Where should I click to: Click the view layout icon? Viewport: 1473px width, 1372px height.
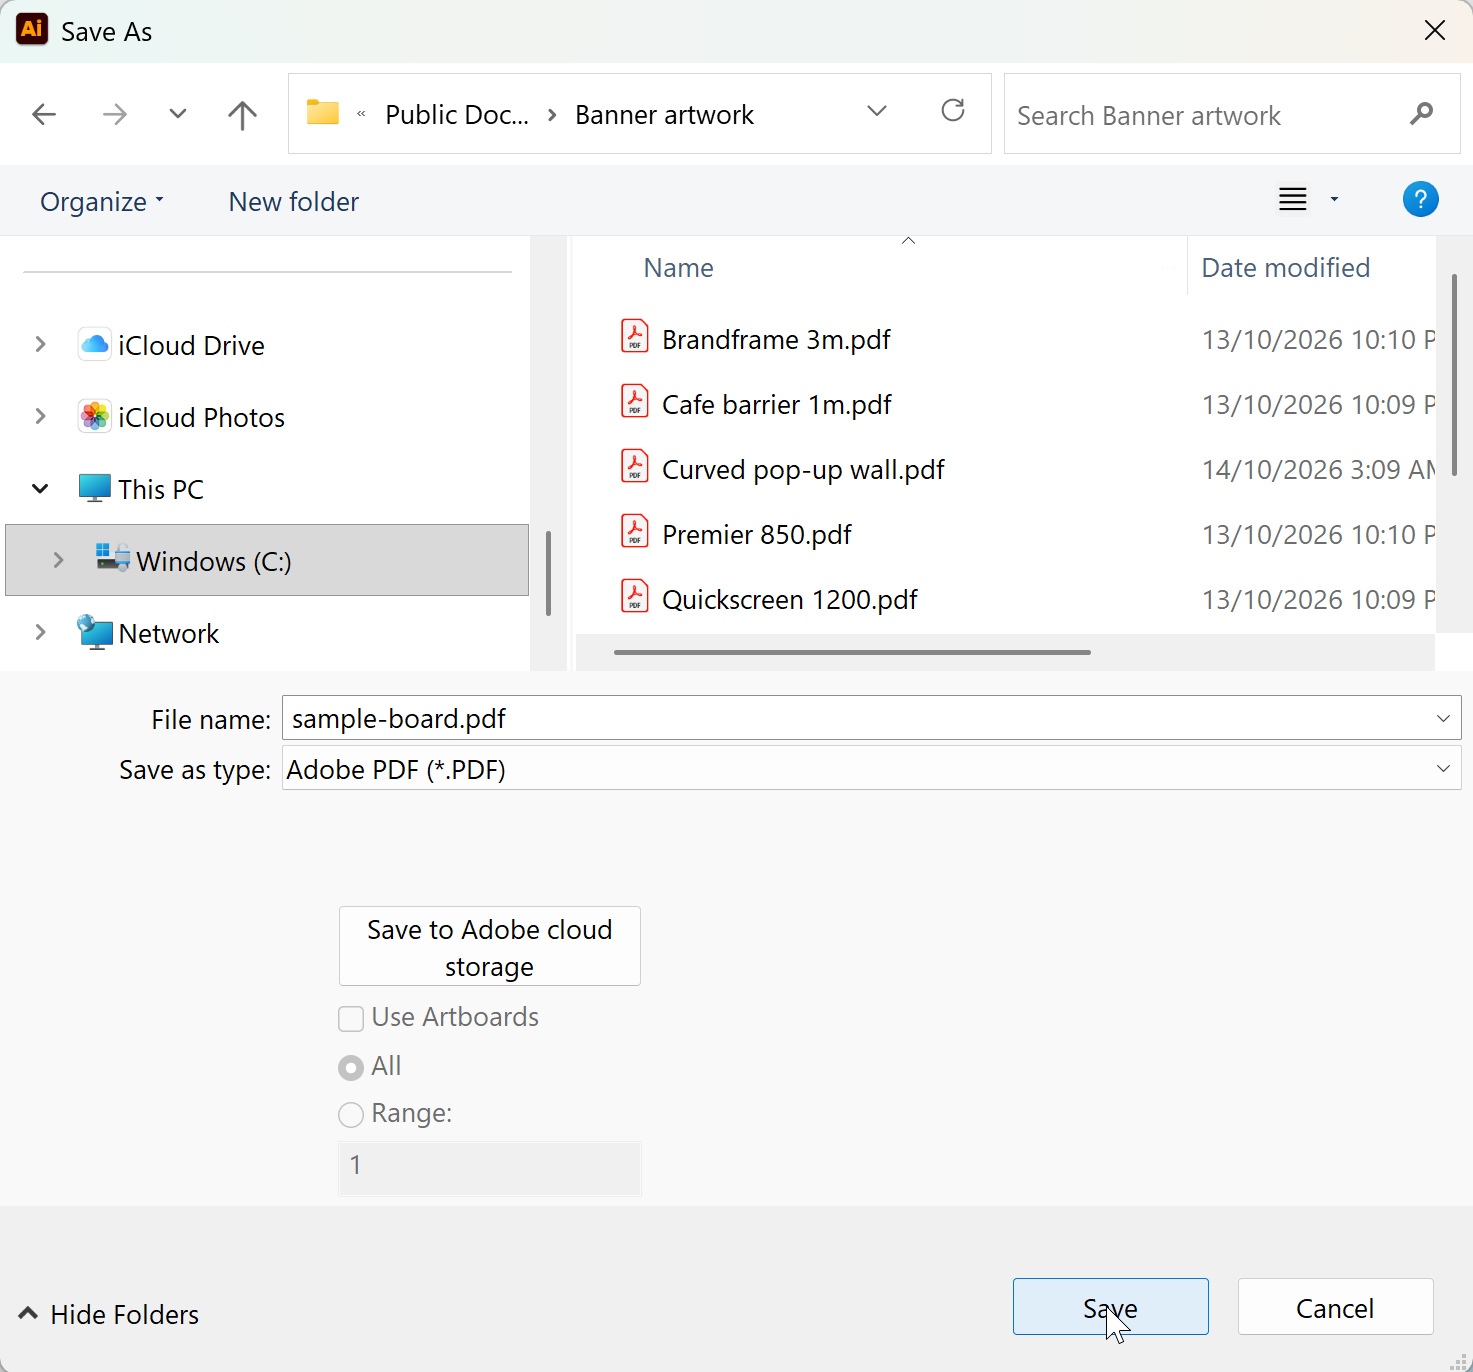tap(1293, 200)
